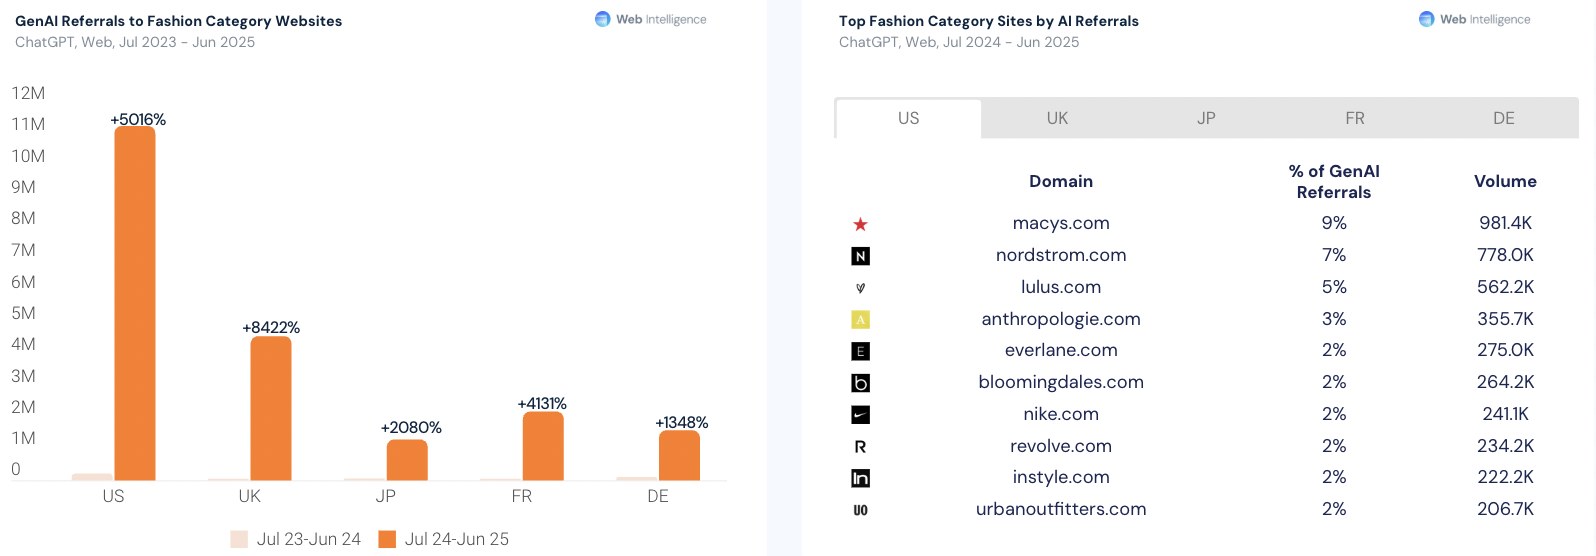Viewport: 1596px width, 556px height.
Task: Click the Urban Outfitters UO favicon
Action: pyautogui.click(x=860, y=510)
